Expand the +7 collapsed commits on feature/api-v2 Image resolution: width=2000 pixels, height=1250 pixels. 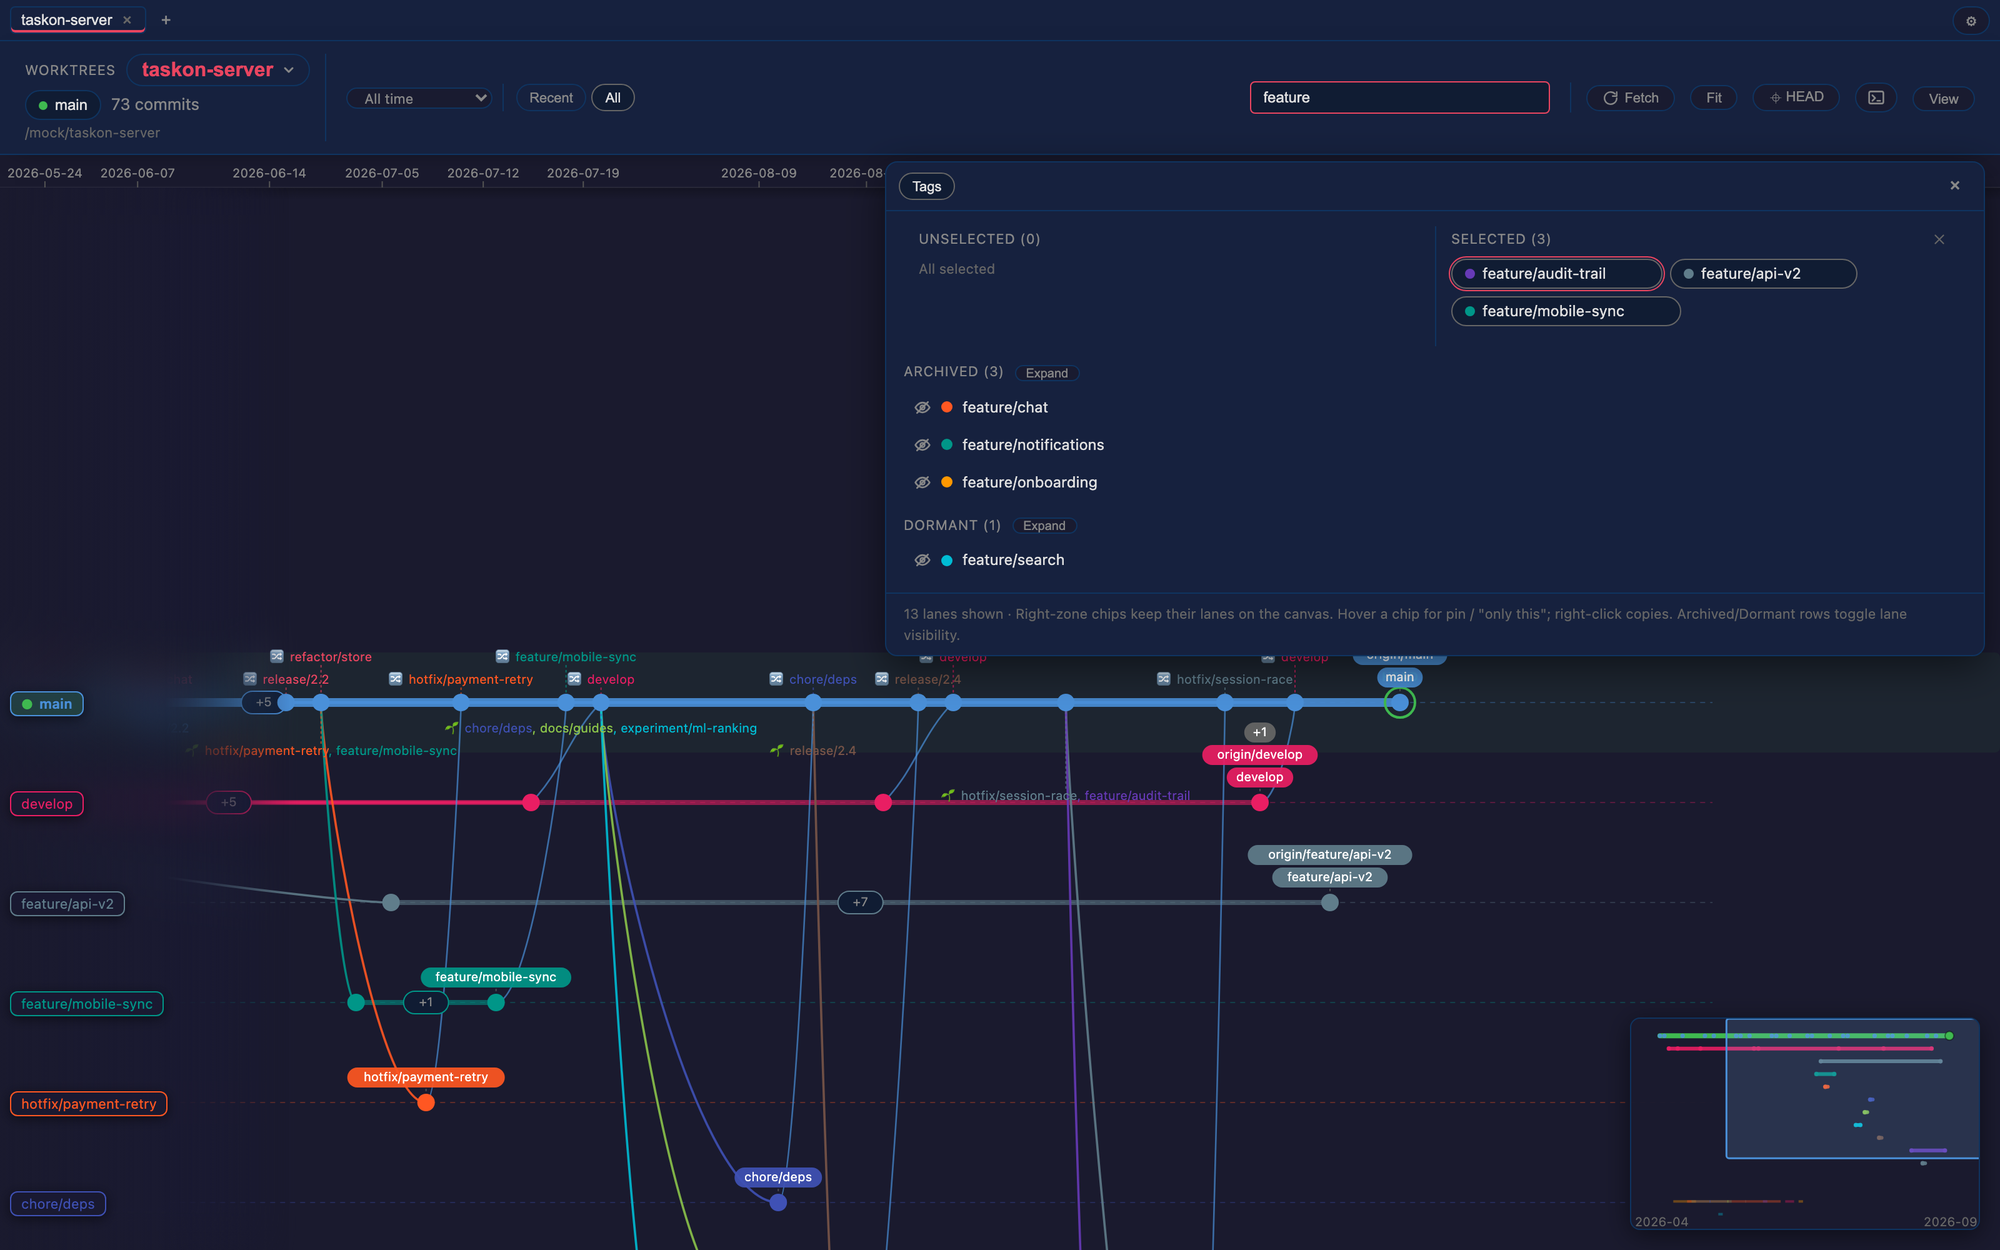(860, 902)
